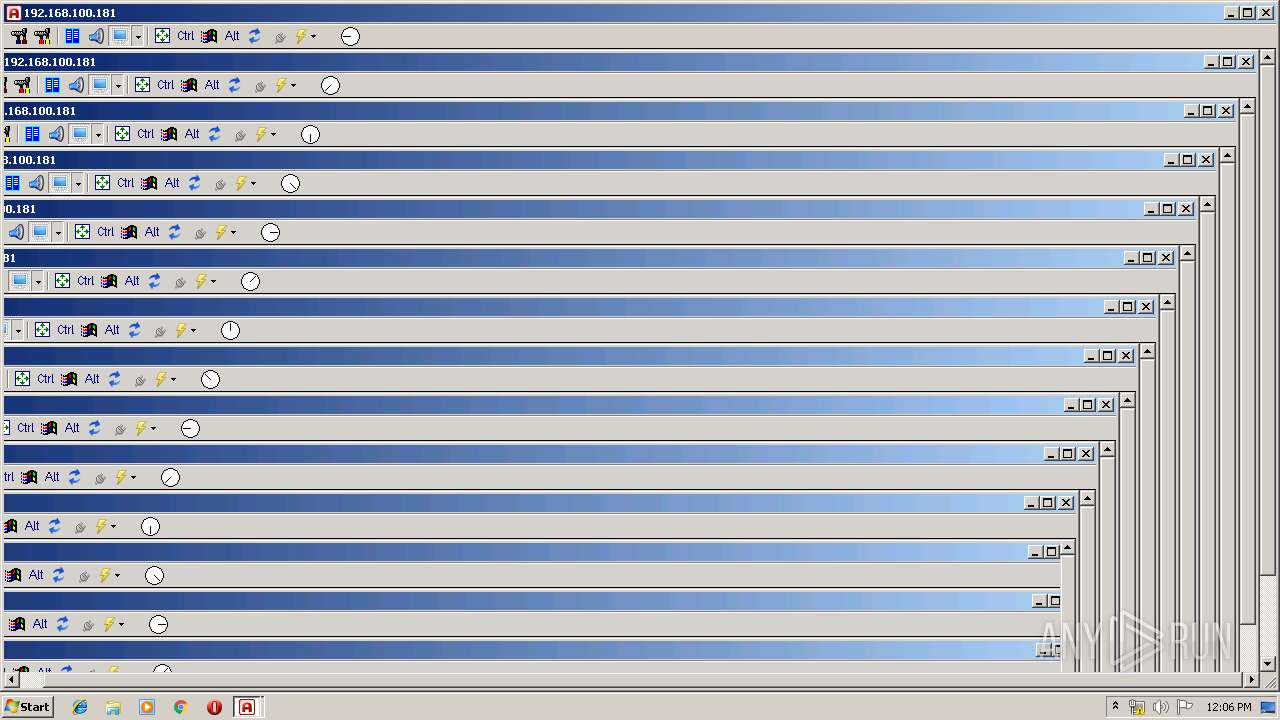
Task: Open Opera browser from the taskbar
Action: point(214,707)
